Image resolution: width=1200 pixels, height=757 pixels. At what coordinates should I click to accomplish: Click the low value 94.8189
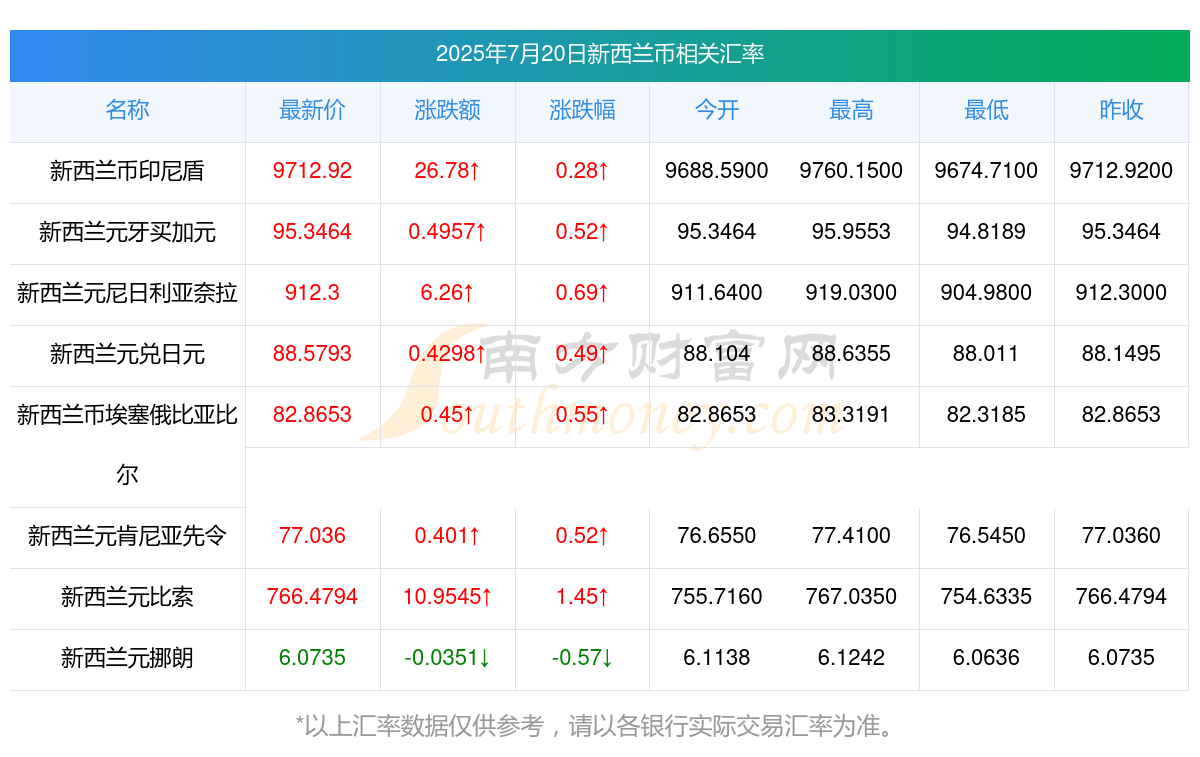[986, 232]
